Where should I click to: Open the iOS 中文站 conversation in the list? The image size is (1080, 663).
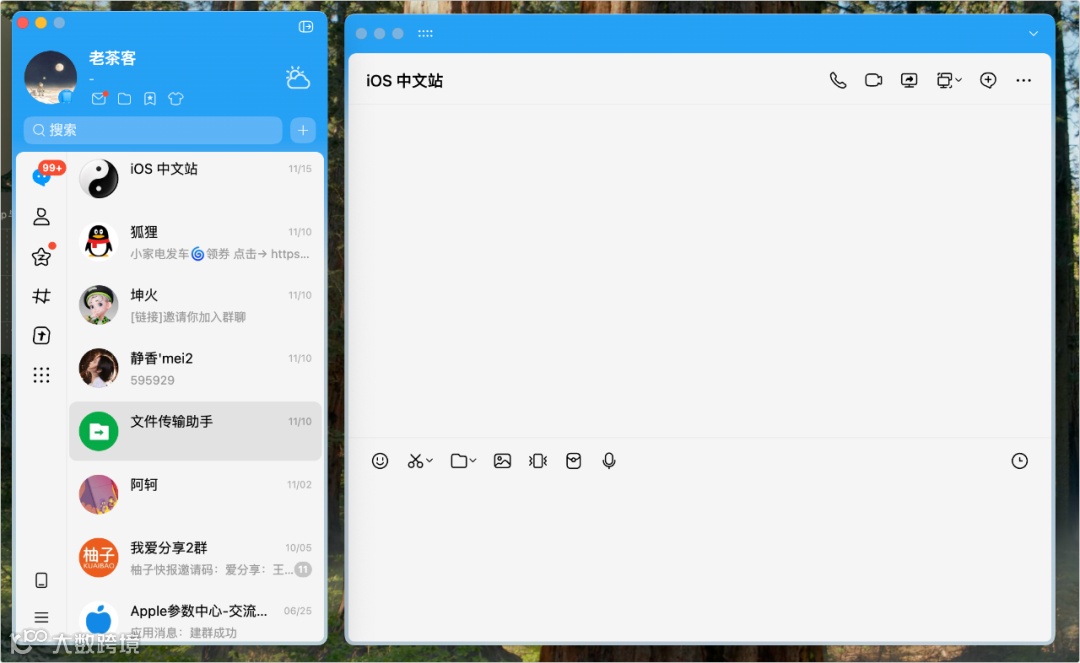tap(196, 178)
